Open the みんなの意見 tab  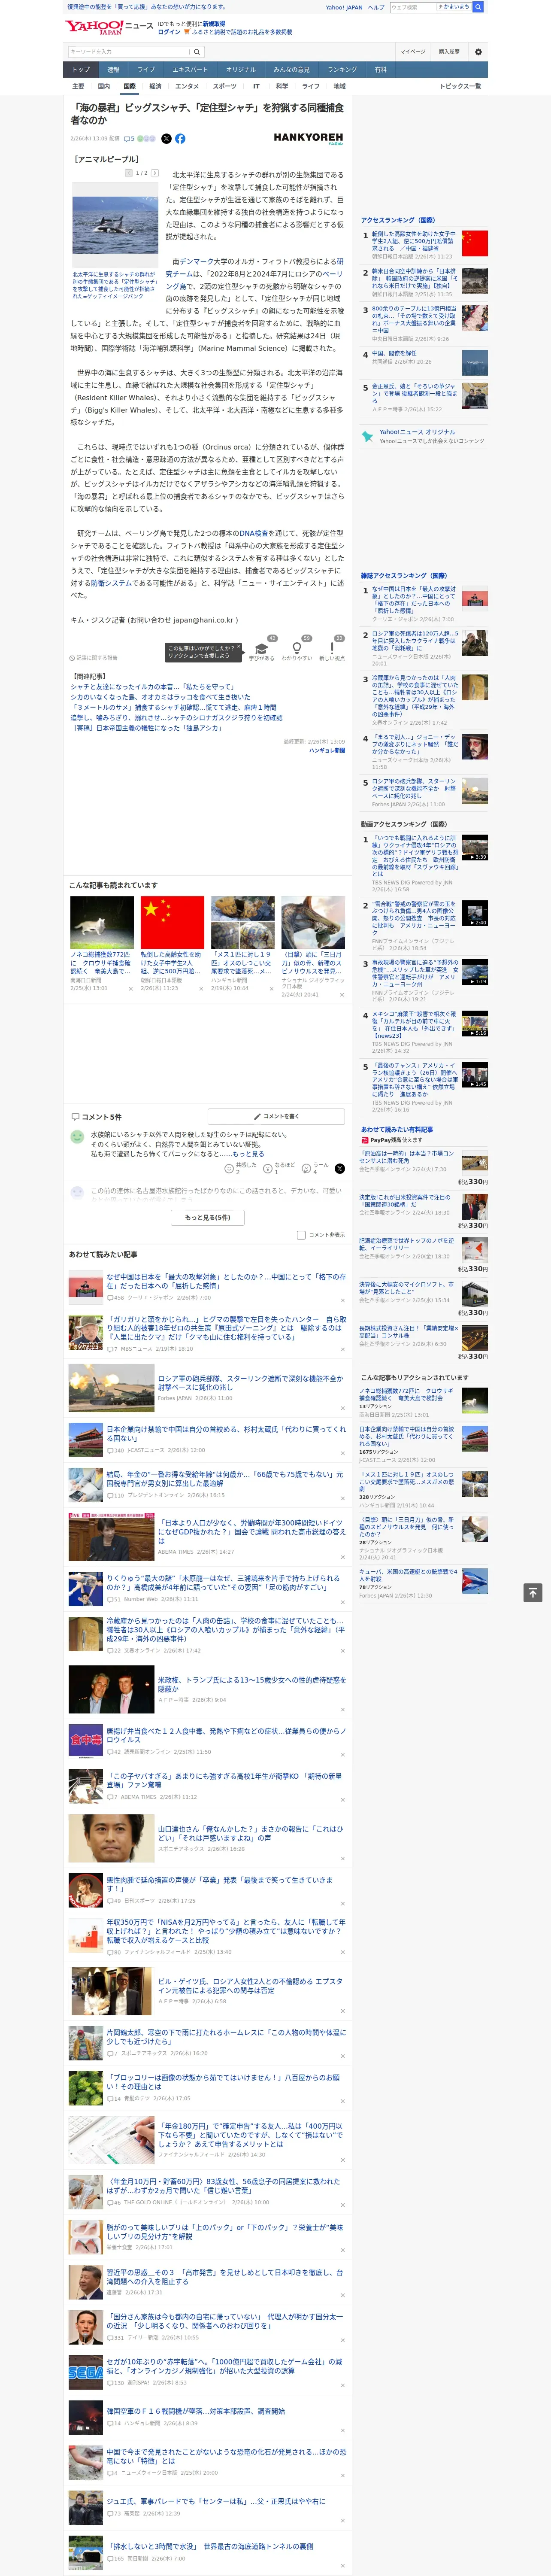pos(291,70)
